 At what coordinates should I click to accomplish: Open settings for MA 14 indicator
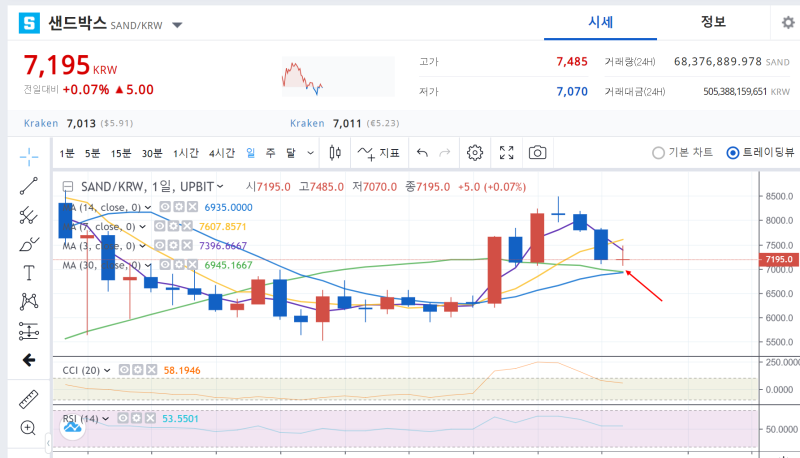(x=179, y=207)
